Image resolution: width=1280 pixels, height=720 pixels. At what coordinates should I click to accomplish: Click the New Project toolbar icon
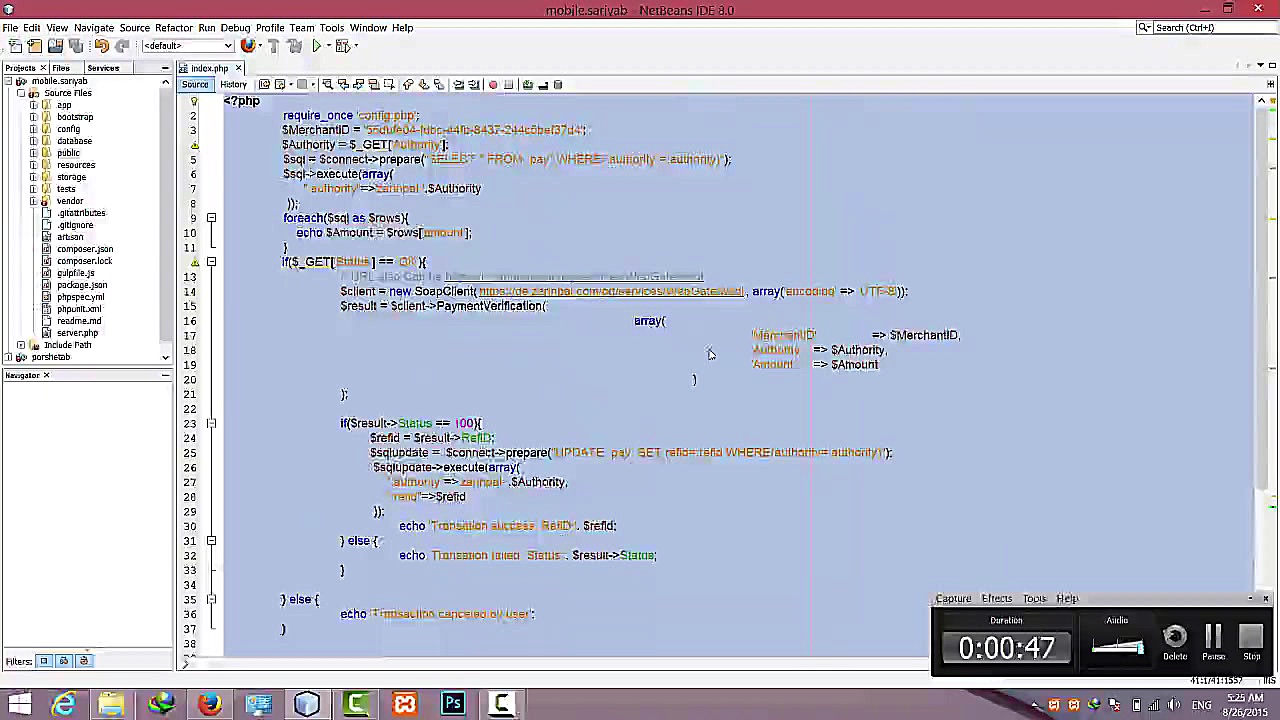tap(34, 46)
